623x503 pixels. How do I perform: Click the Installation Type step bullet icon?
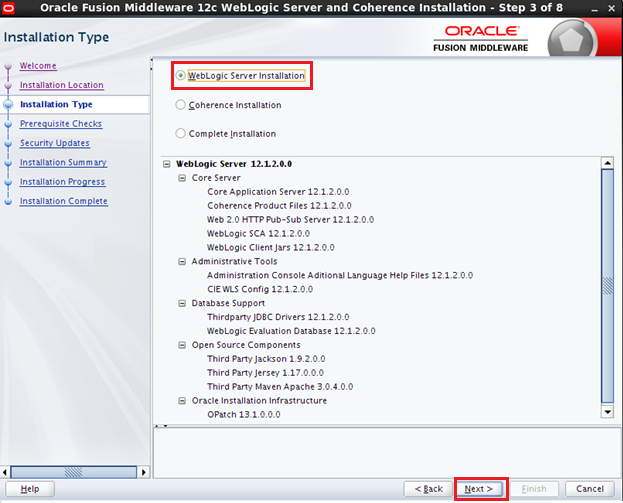(x=8, y=104)
